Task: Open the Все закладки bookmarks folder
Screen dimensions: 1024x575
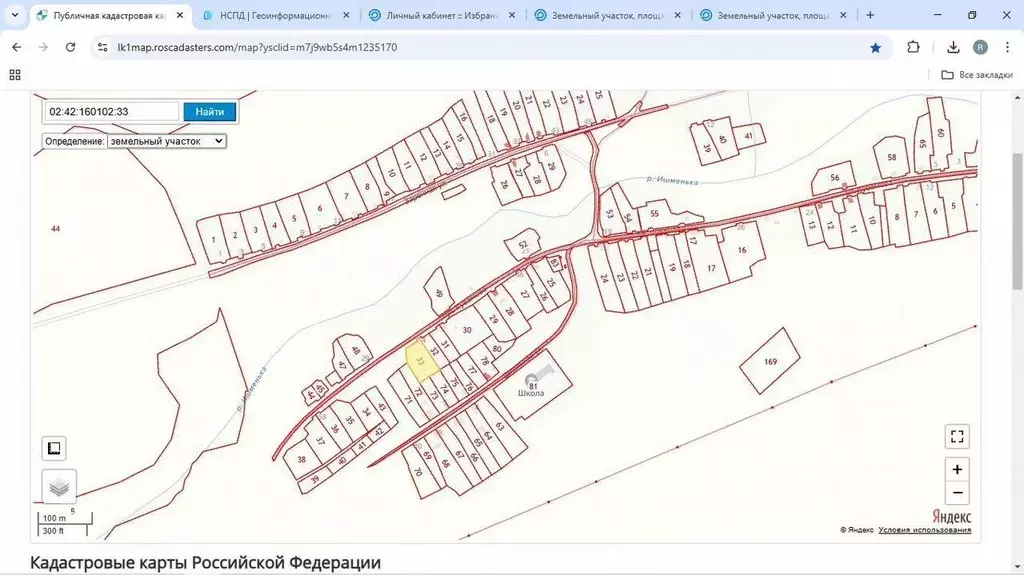Action: click(976, 75)
